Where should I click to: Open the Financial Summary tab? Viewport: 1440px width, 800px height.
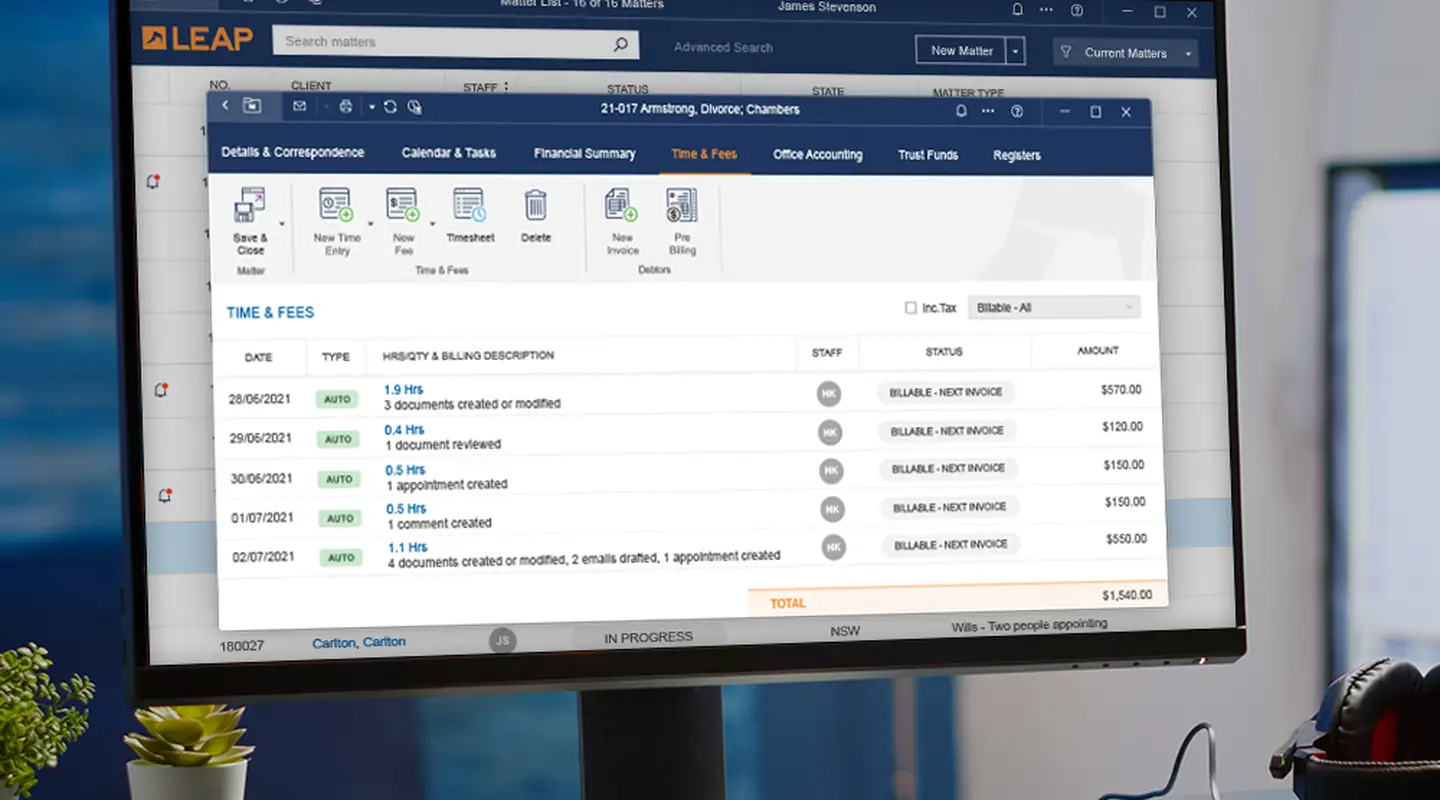click(584, 154)
